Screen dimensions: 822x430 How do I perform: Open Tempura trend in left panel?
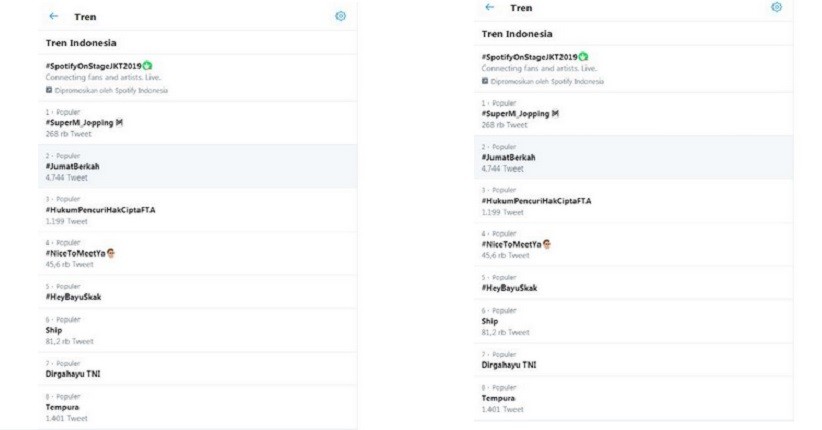pos(62,407)
